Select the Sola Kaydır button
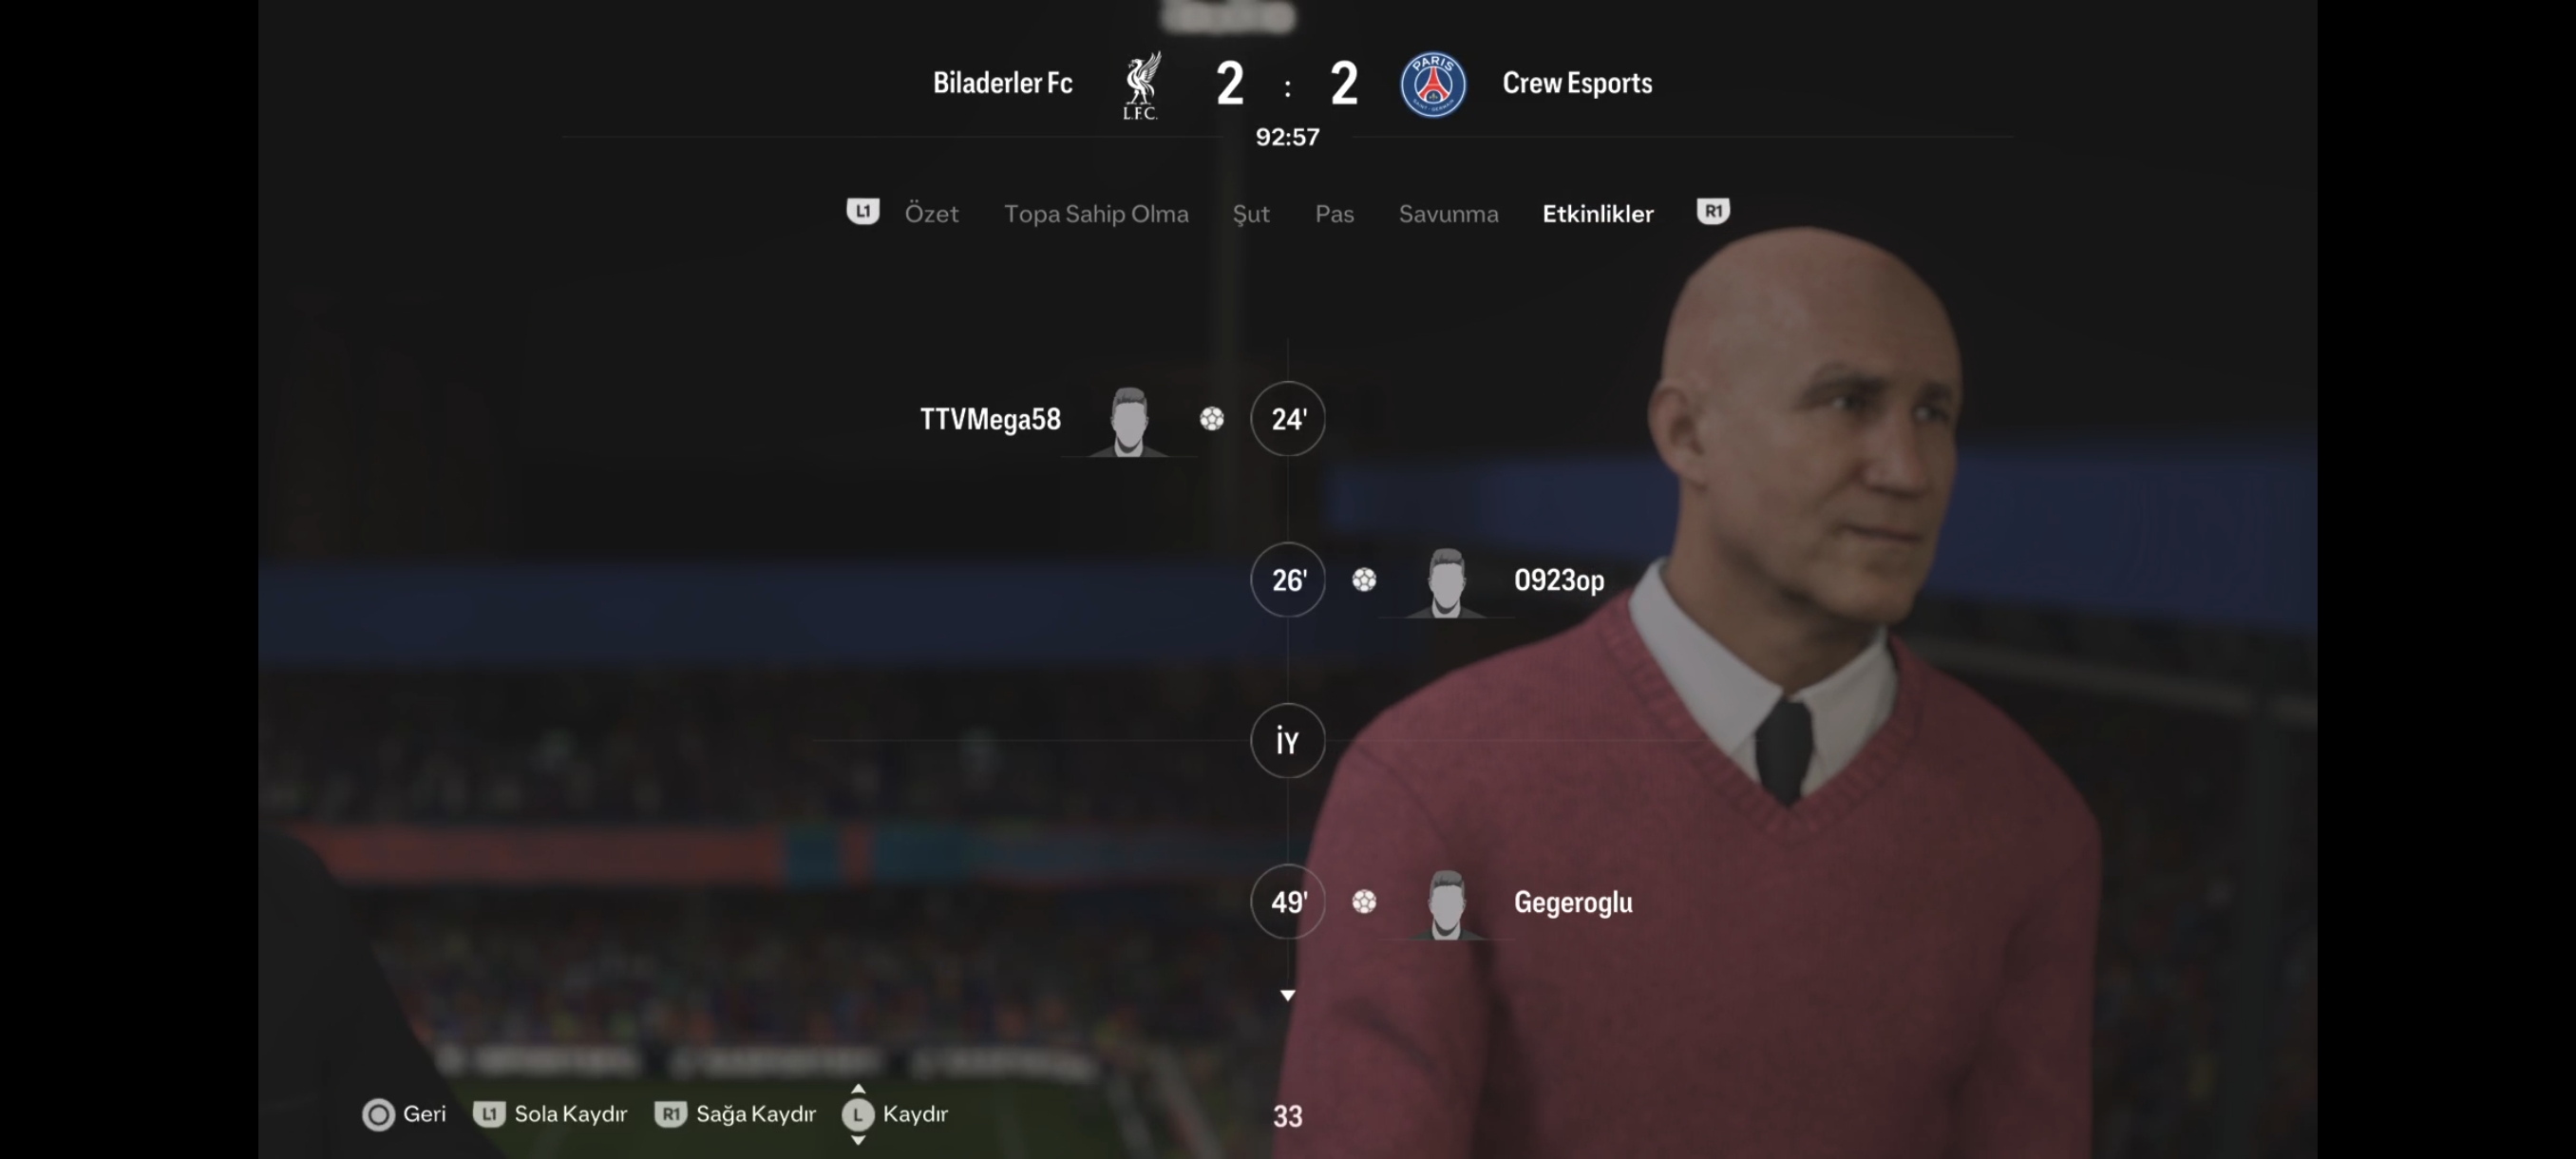Image resolution: width=2576 pixels, height=1159 pixels. coord(550,1114)
